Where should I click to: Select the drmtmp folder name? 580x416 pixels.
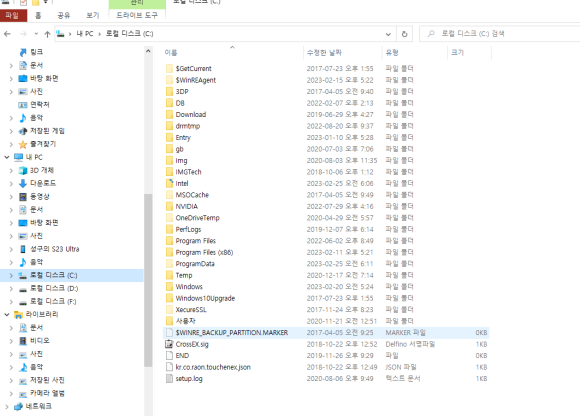[x=188, y=126]
